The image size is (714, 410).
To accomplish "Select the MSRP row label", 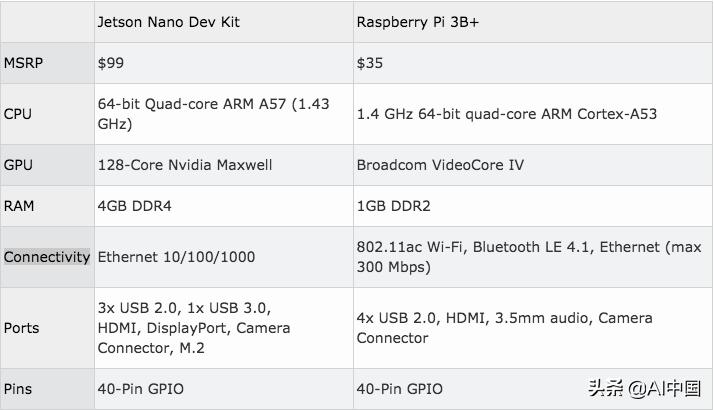I will click(x=24, y=63).
